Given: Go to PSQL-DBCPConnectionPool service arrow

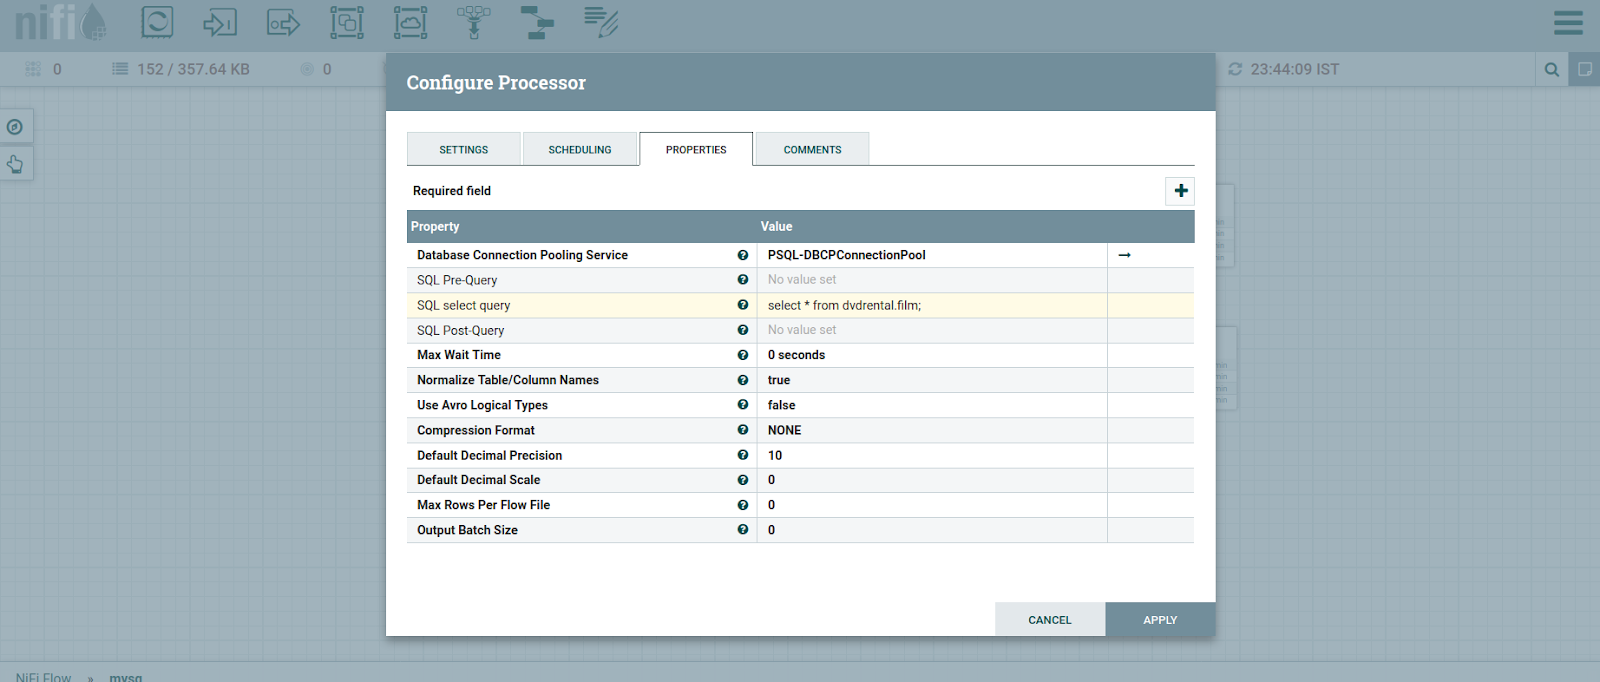Looking at the screenshot, I should (1124, 255).
